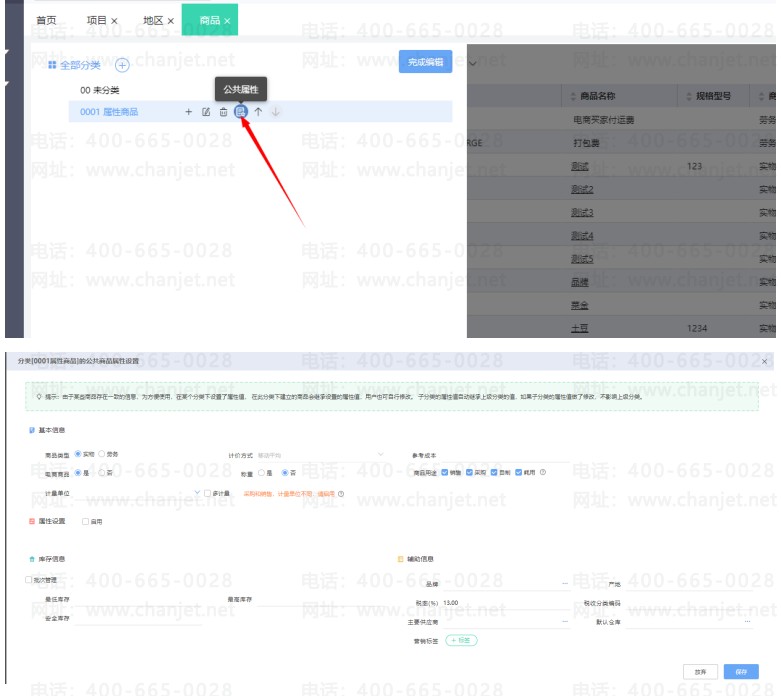Click 打包费 row text
Viewport: 781px width, 696px height.
point(586,143)
